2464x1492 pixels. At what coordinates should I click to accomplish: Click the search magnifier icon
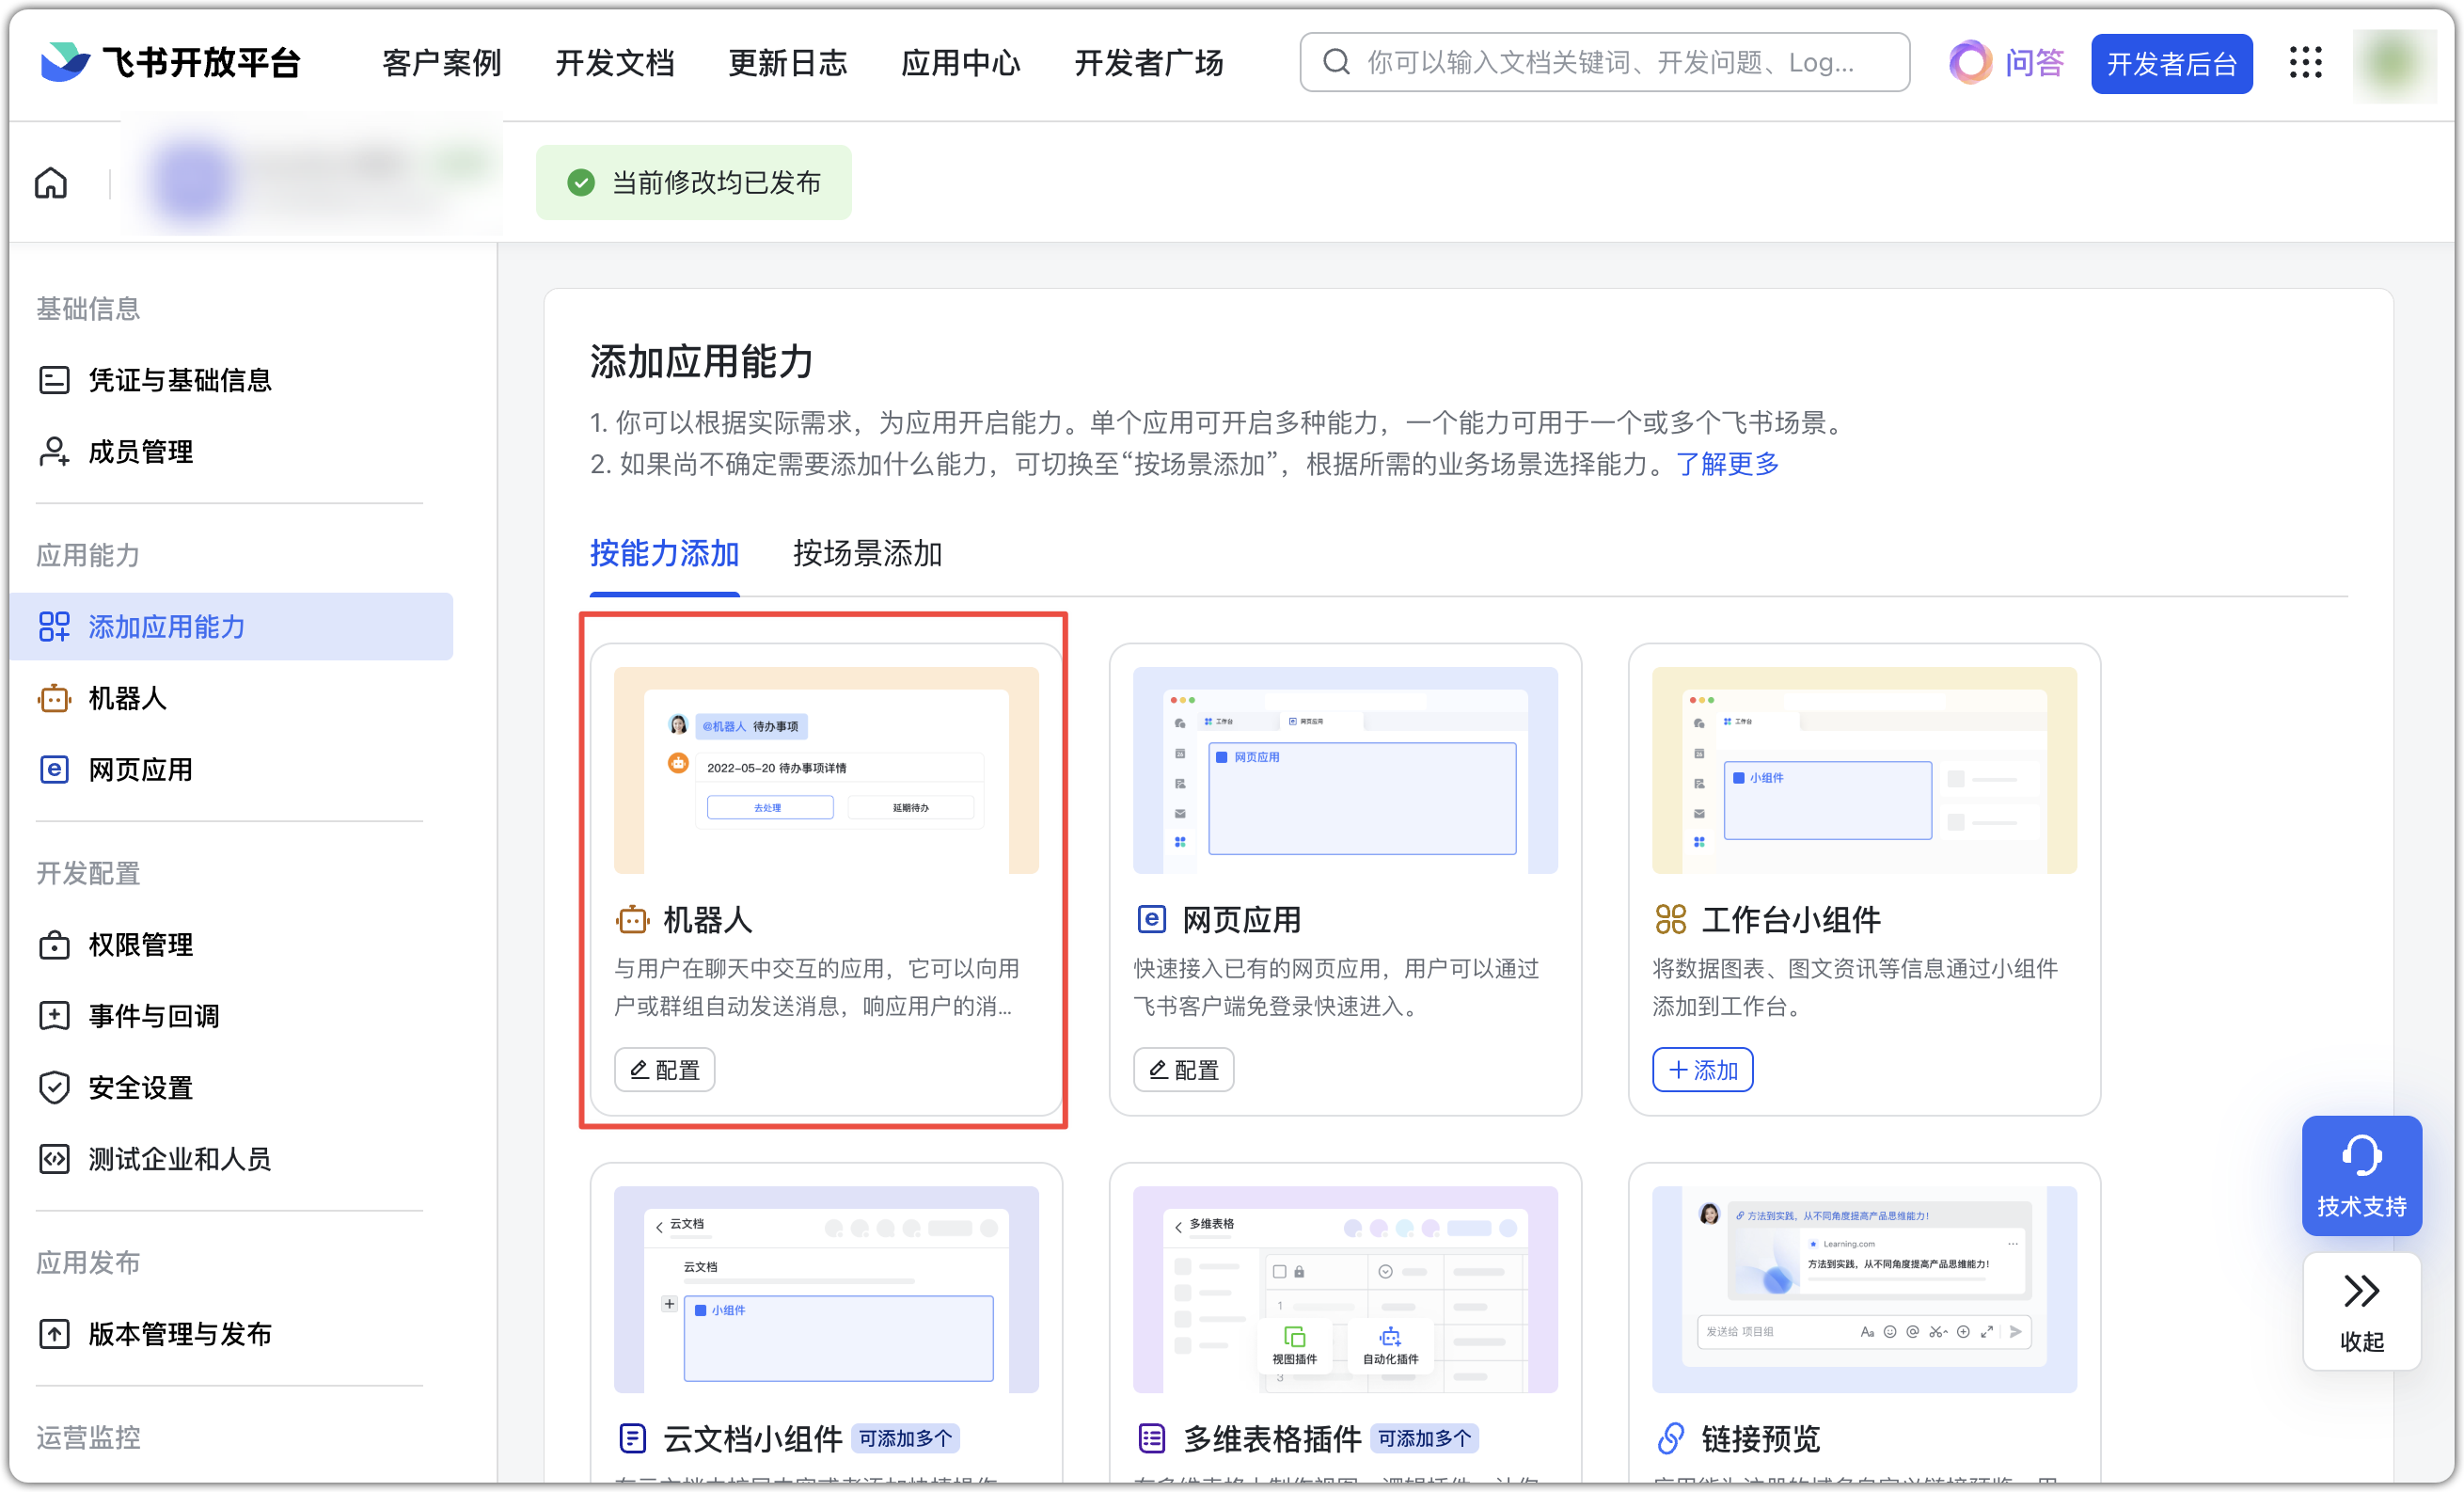(x=1336, y=62)
